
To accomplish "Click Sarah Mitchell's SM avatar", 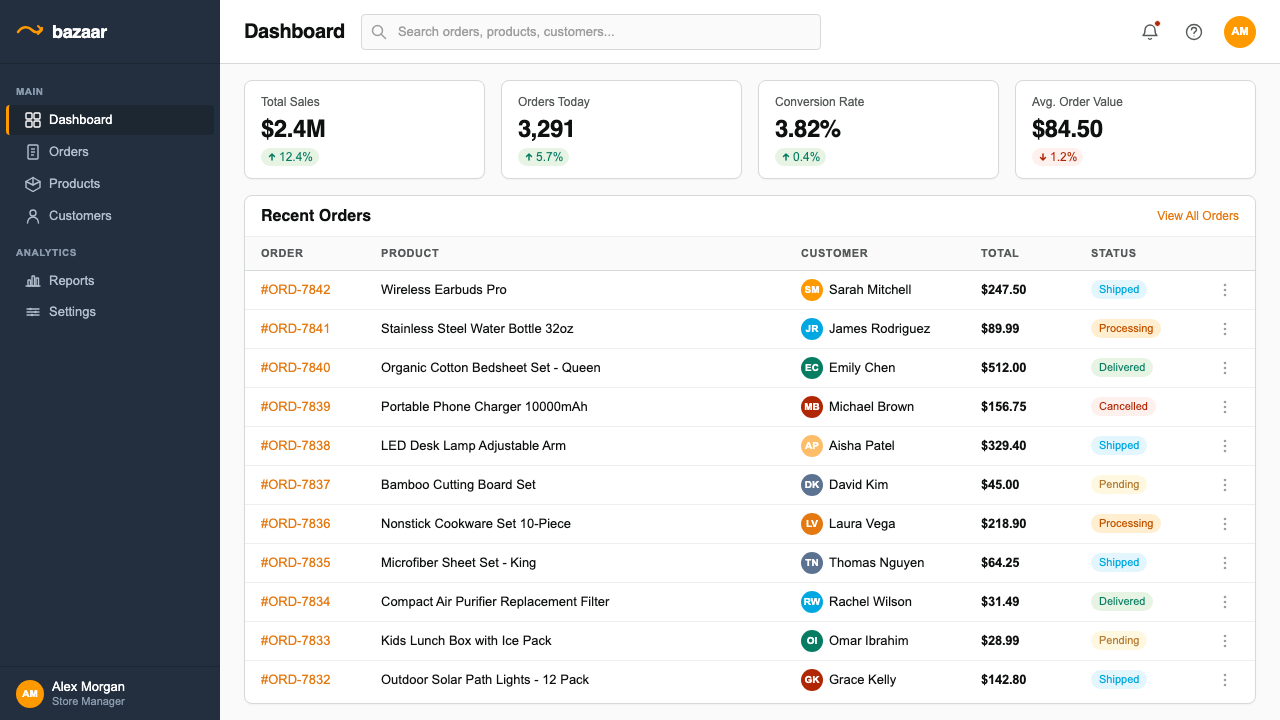I will point(812,290).
